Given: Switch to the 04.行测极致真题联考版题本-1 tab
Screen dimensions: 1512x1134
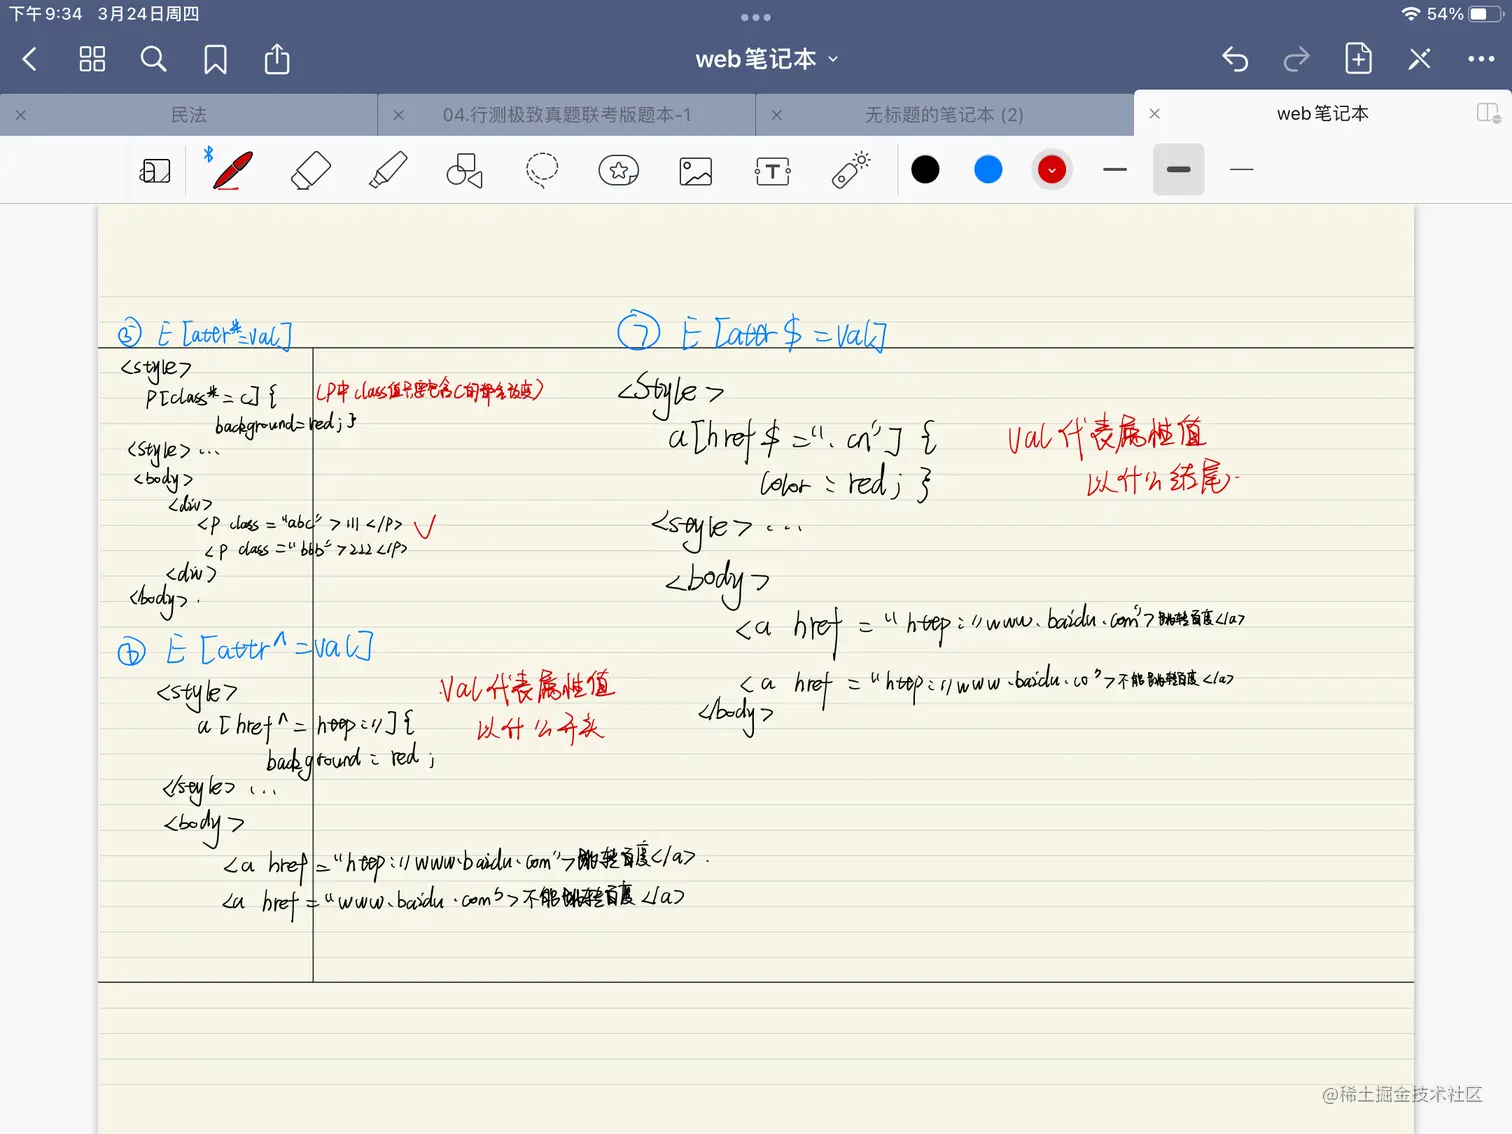Looking at the screenshot, I should (x=567, y=115).
